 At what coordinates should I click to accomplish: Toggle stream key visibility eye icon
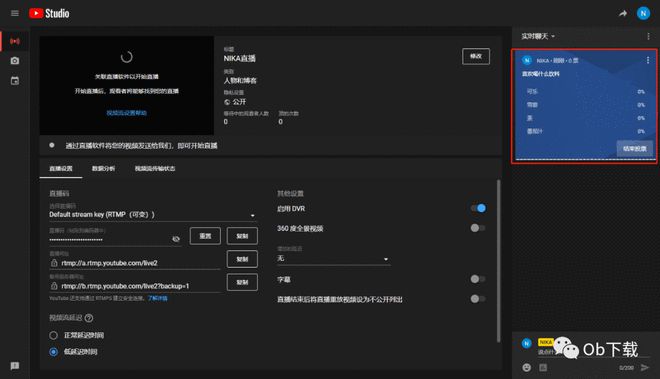176,239
